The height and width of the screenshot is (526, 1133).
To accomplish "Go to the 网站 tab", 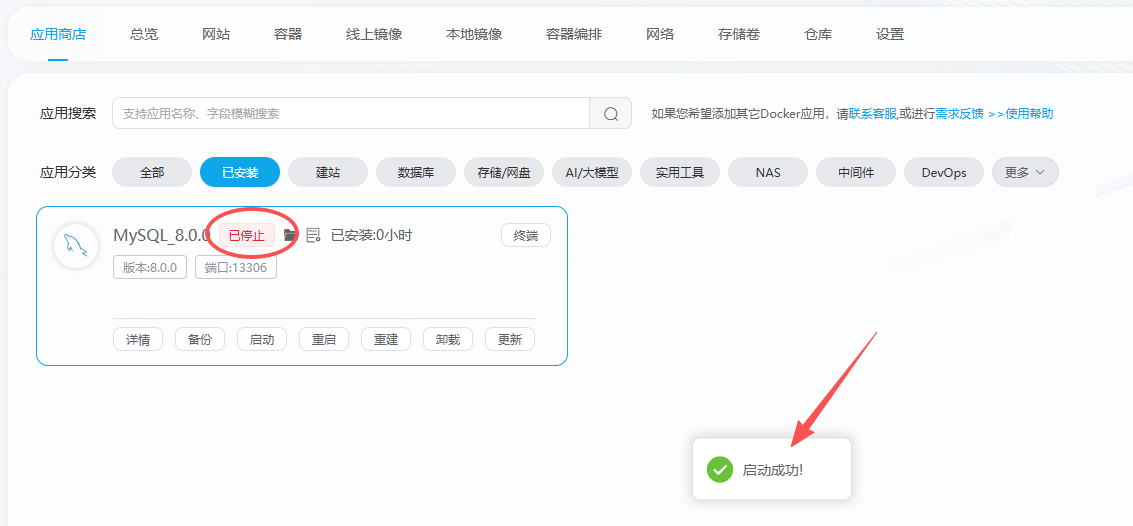I will coord(216,34).
